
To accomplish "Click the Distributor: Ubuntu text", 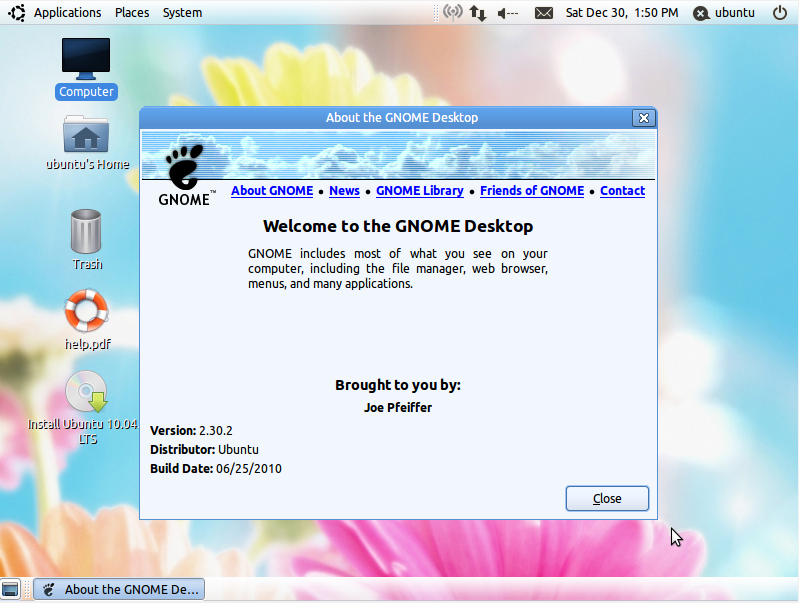I will 204,450.
